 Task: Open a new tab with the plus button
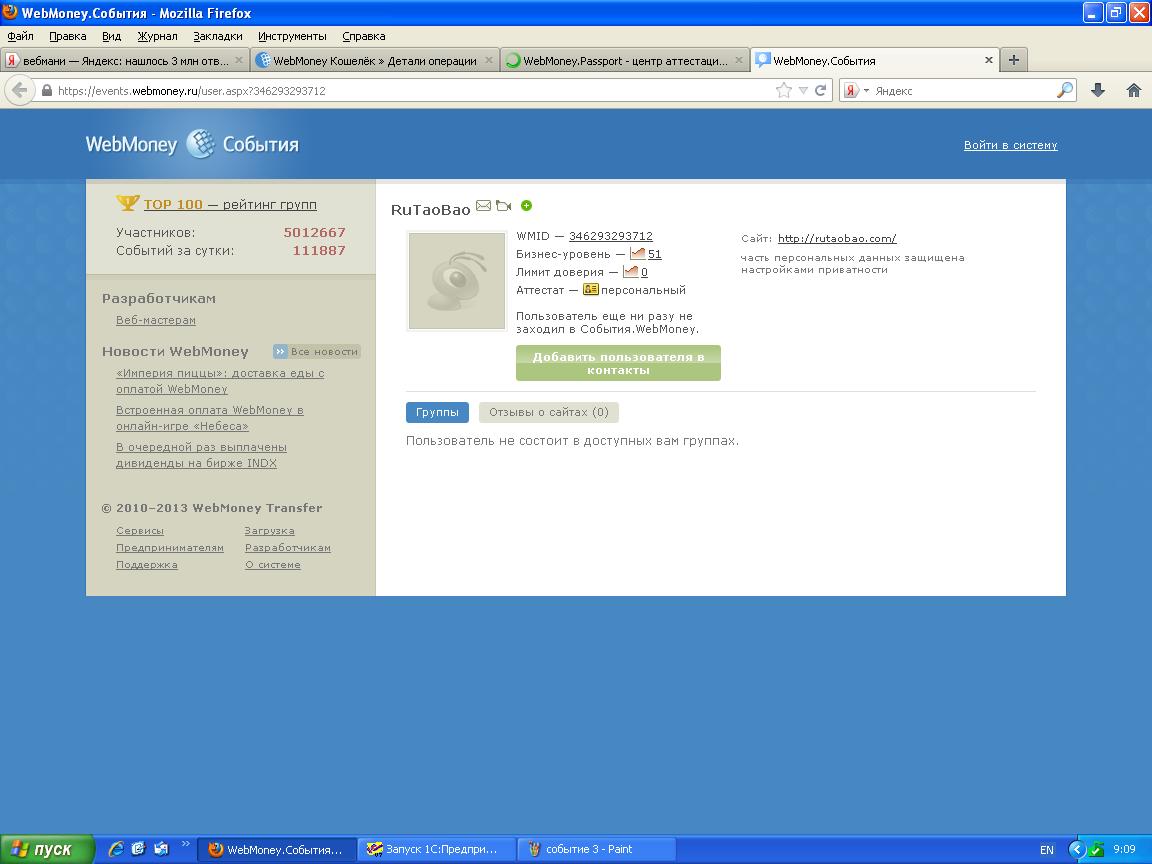point(1014,60)
